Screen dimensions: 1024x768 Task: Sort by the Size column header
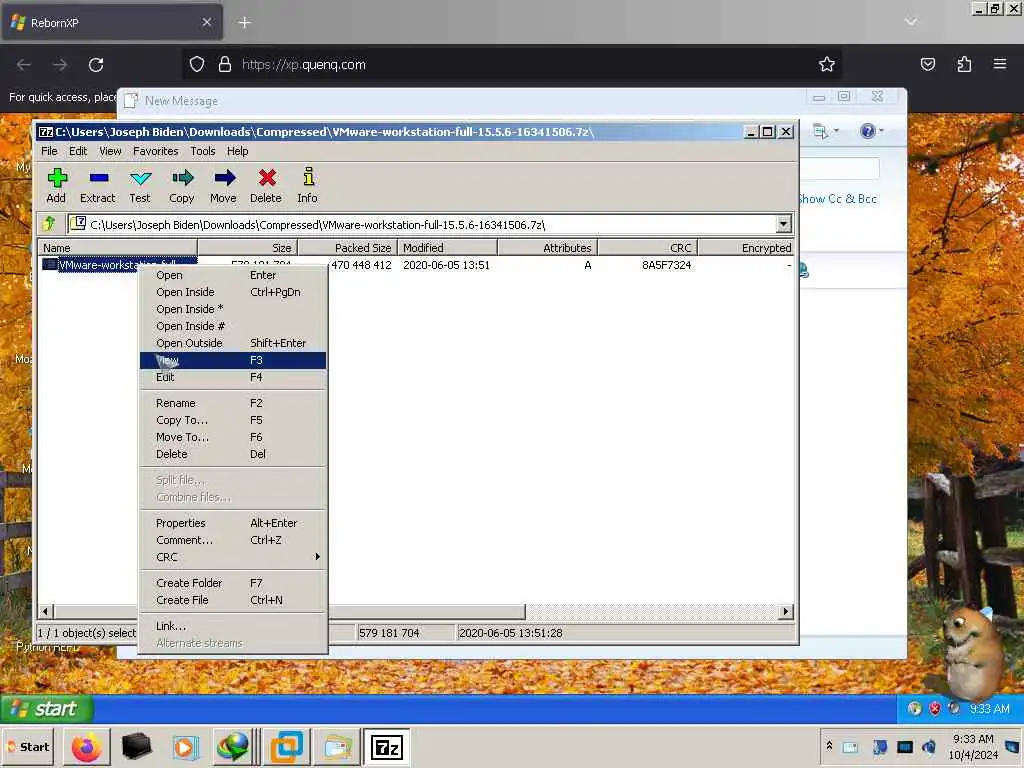248,248
